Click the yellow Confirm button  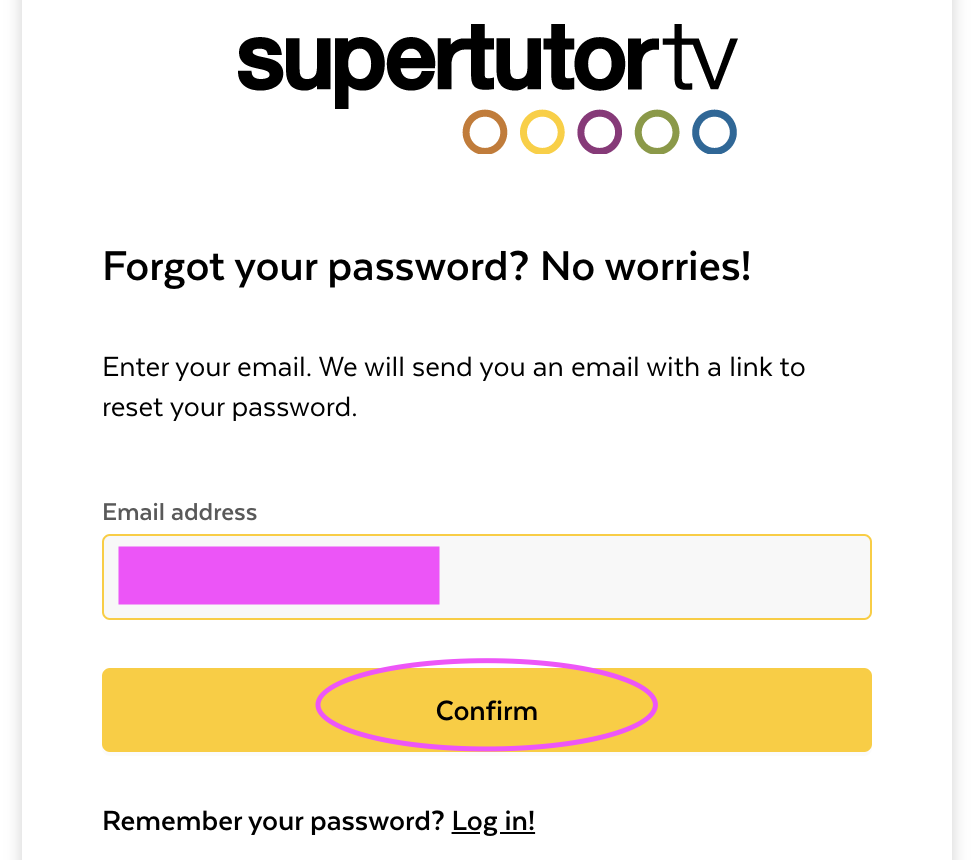pyautogui.click(x=487, y=710)
